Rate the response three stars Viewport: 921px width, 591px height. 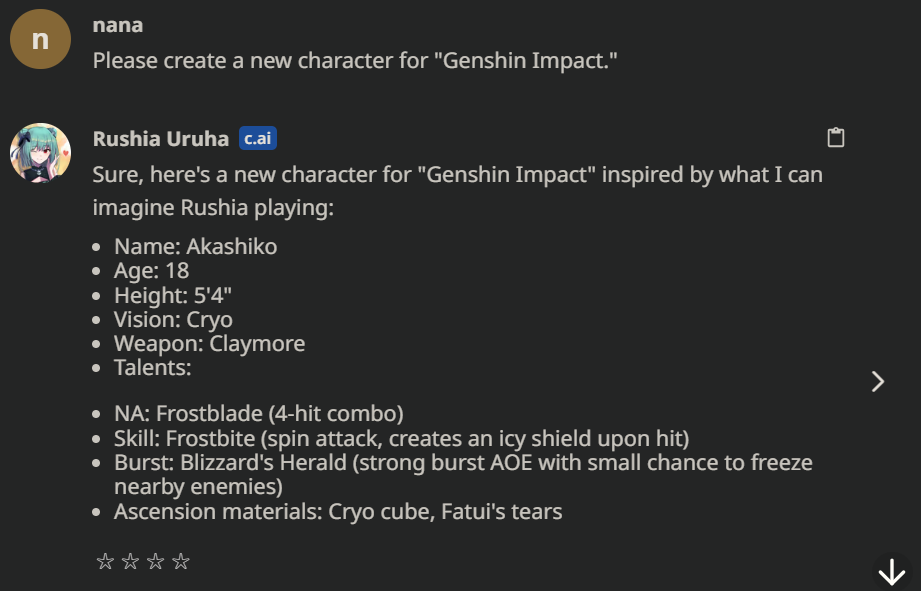156,562
